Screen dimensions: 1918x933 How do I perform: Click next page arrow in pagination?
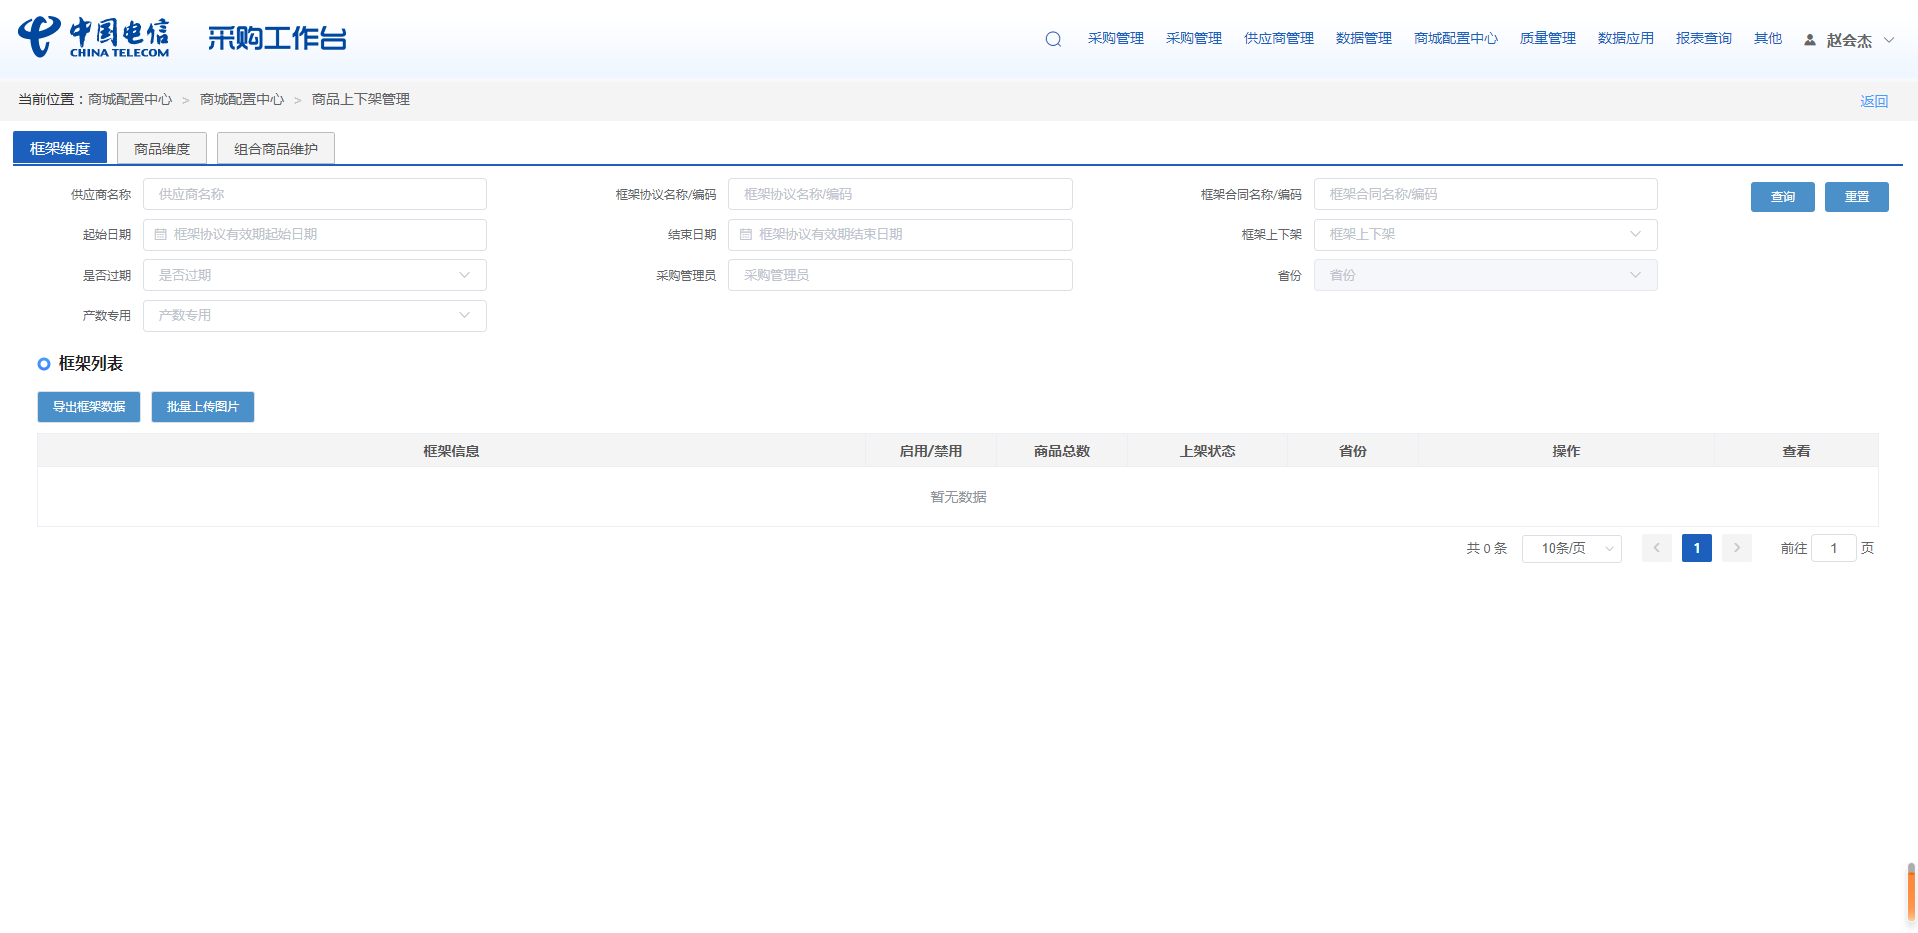[x=1736, y=548]
